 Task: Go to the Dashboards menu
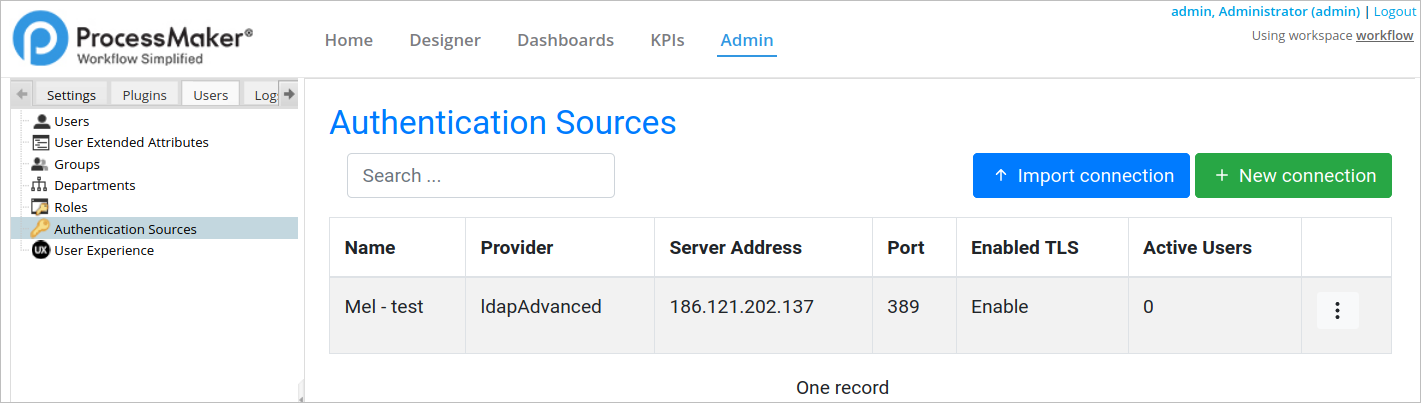click(x=565, y=40)
